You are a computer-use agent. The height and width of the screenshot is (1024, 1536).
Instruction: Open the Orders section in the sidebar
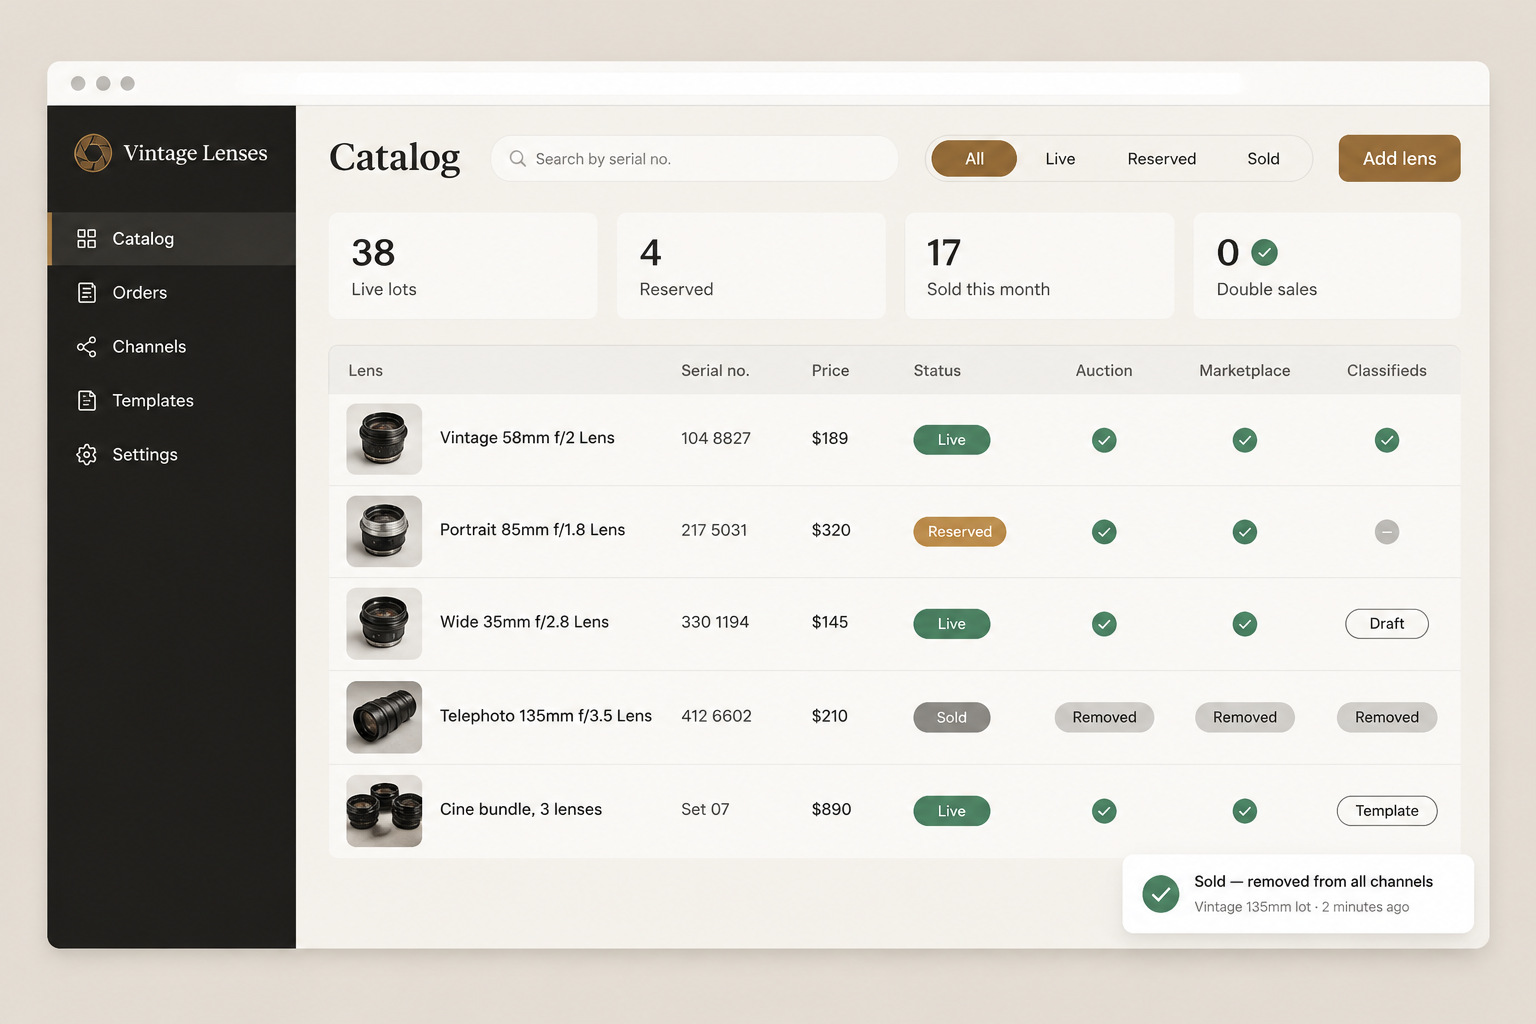172,292
